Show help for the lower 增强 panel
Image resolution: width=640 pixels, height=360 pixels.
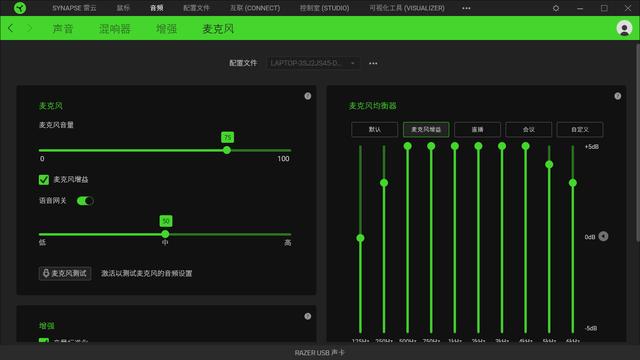(308, 316)
